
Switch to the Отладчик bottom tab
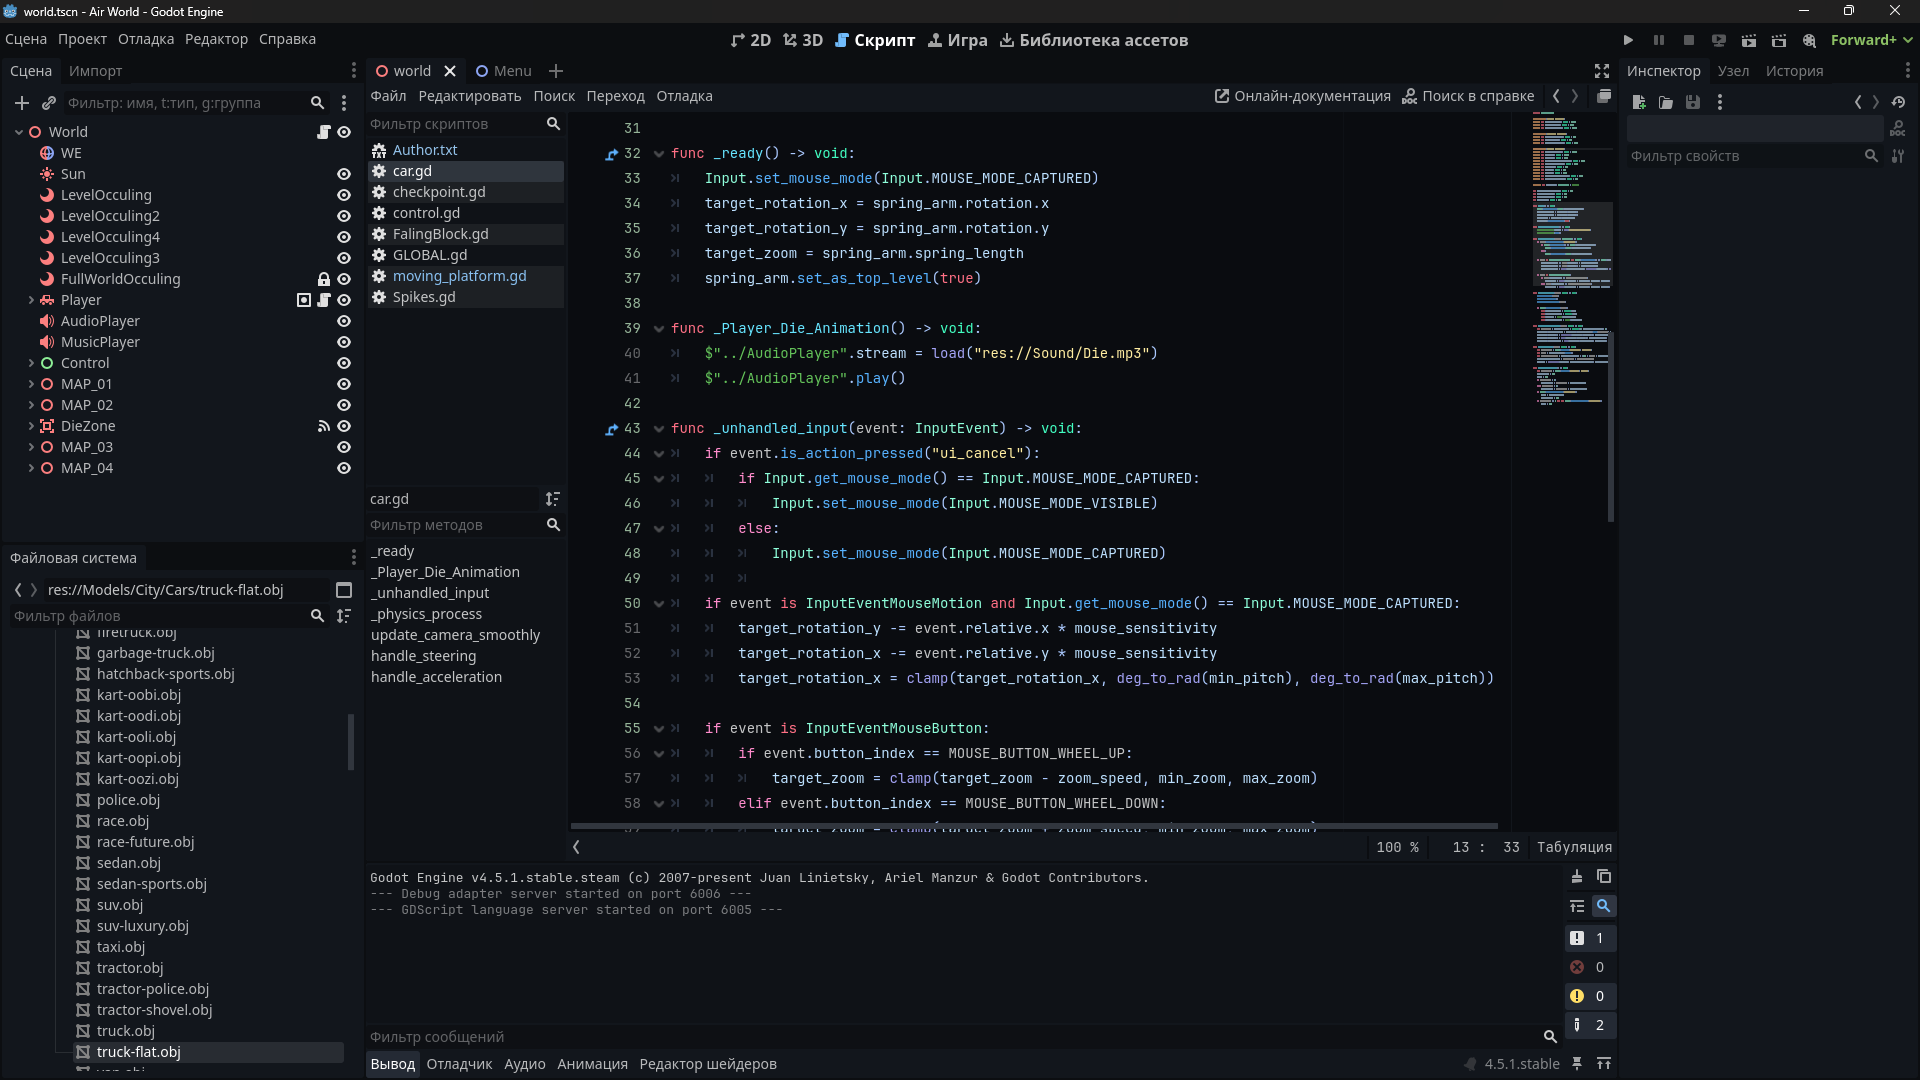click(x=459, y=1064)
